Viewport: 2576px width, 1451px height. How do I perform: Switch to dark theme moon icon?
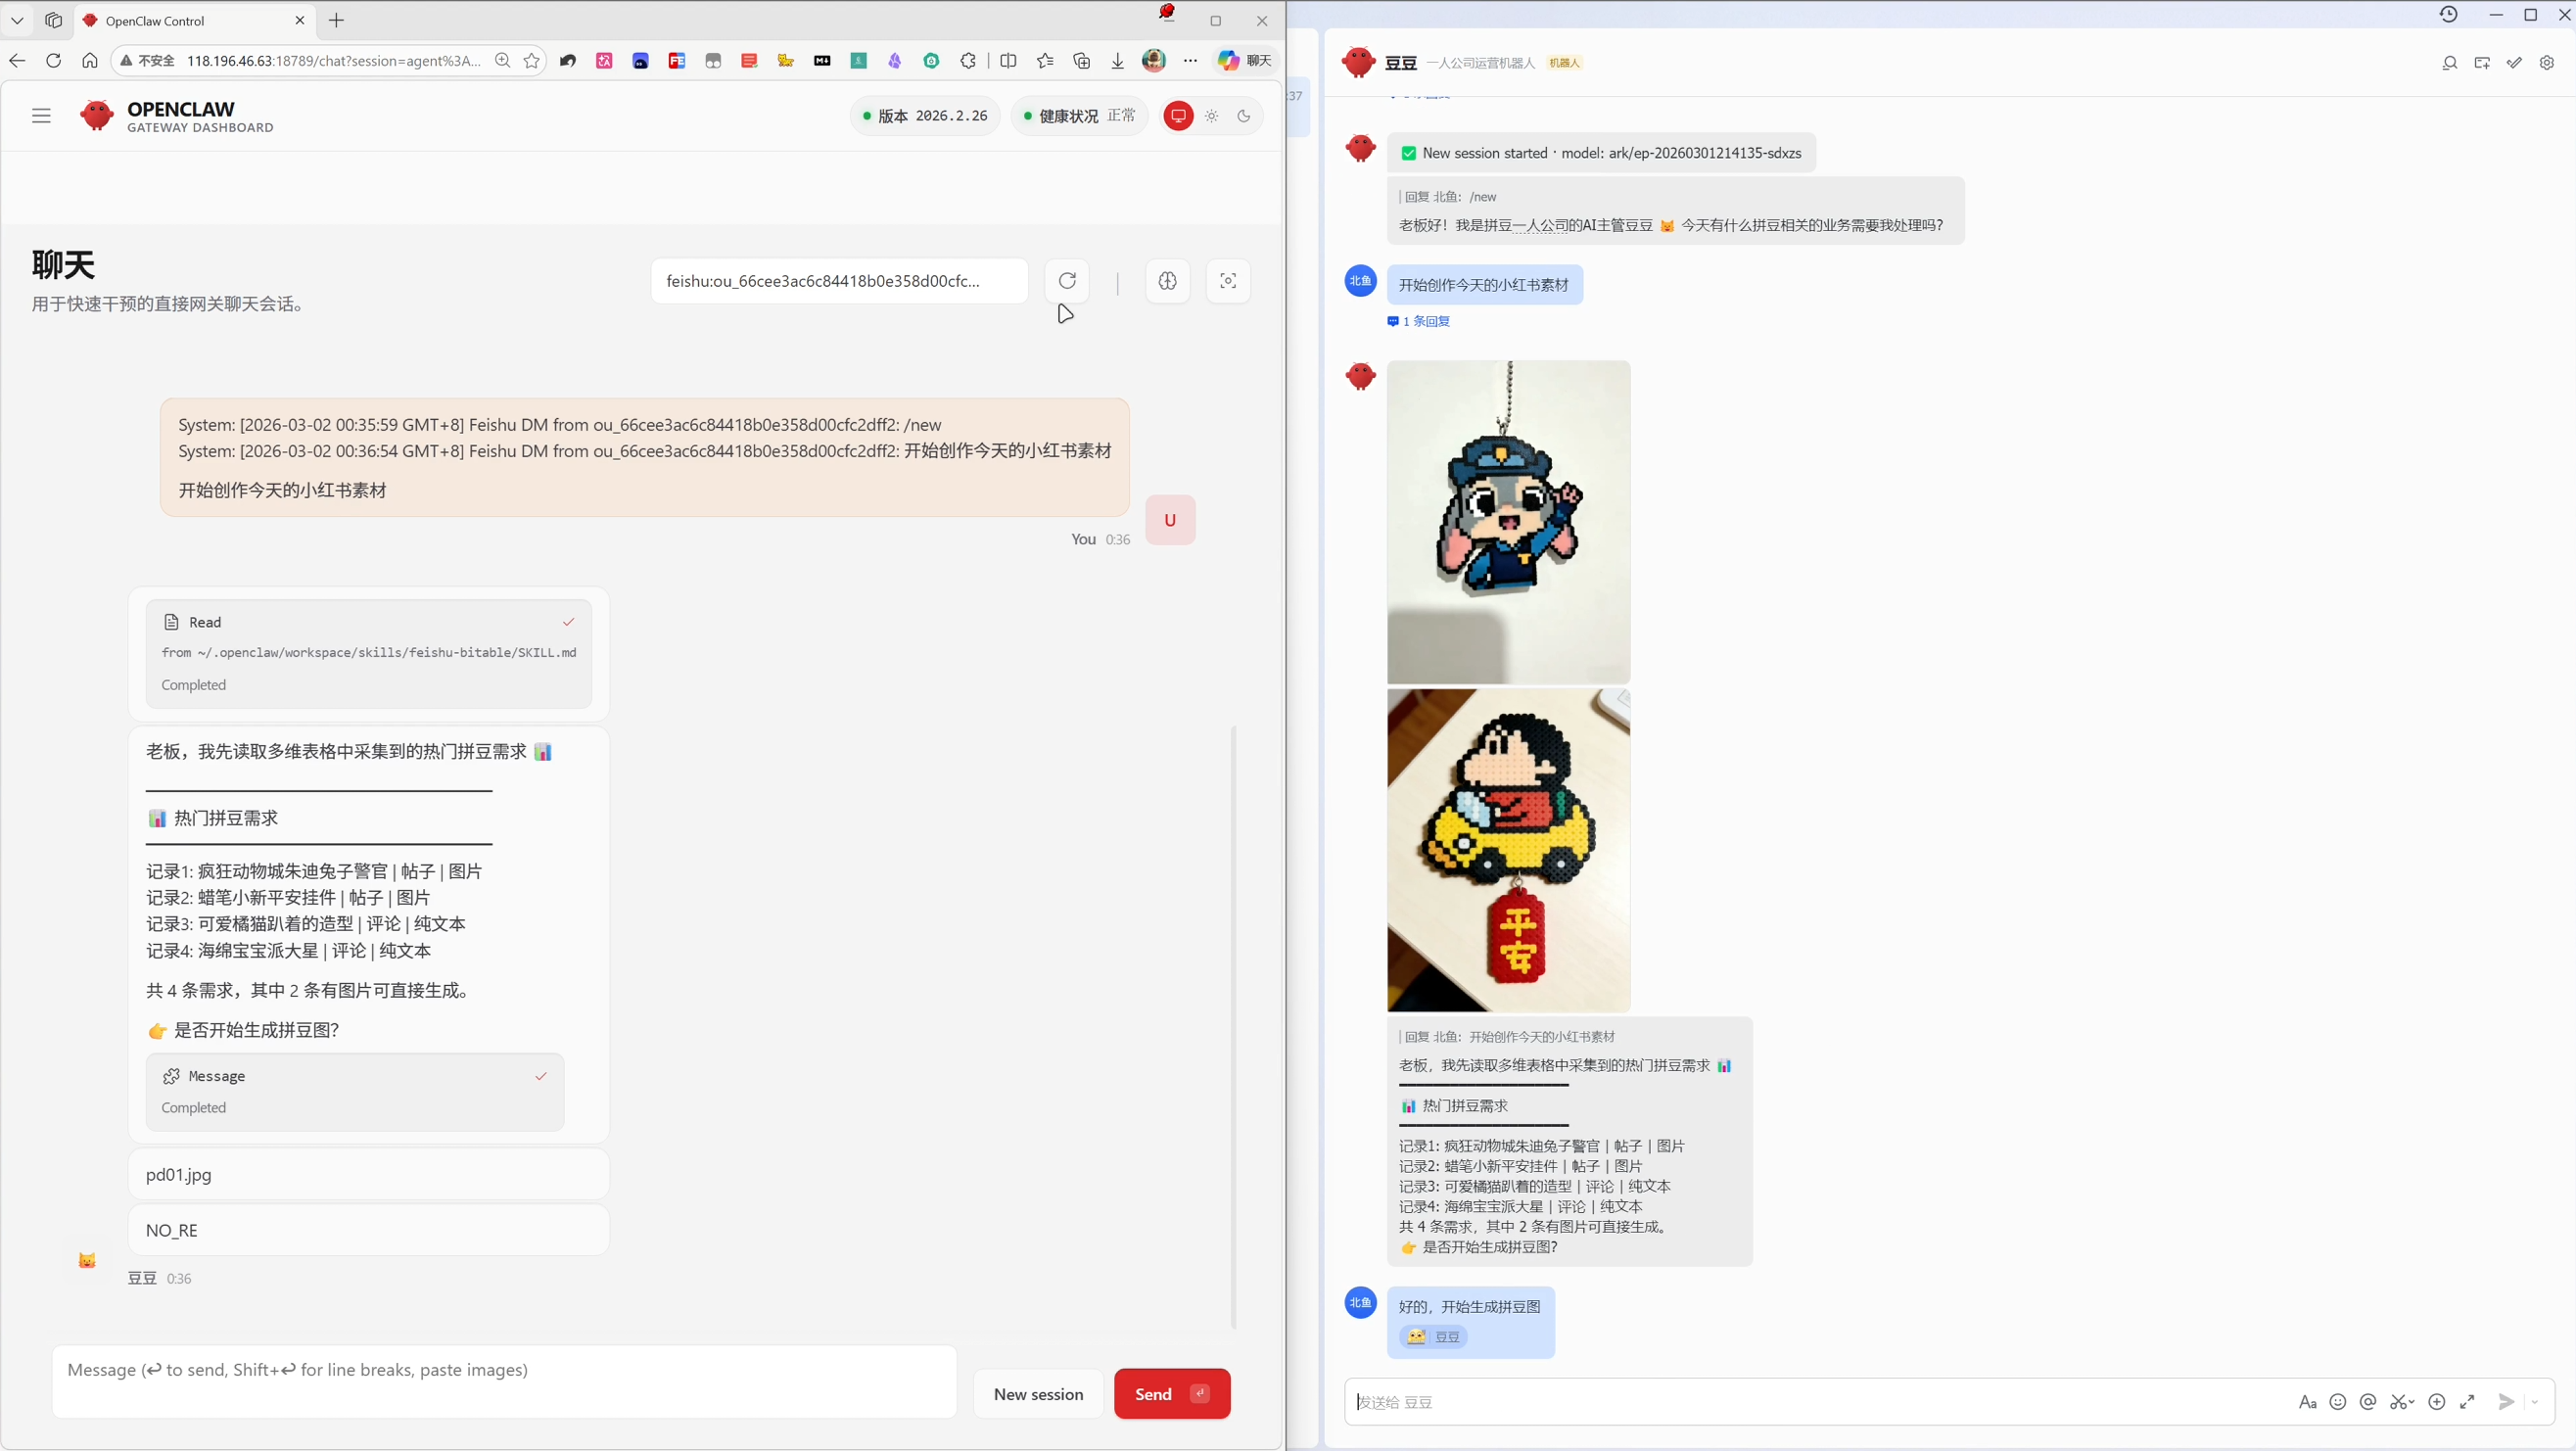click(1244, 116)
